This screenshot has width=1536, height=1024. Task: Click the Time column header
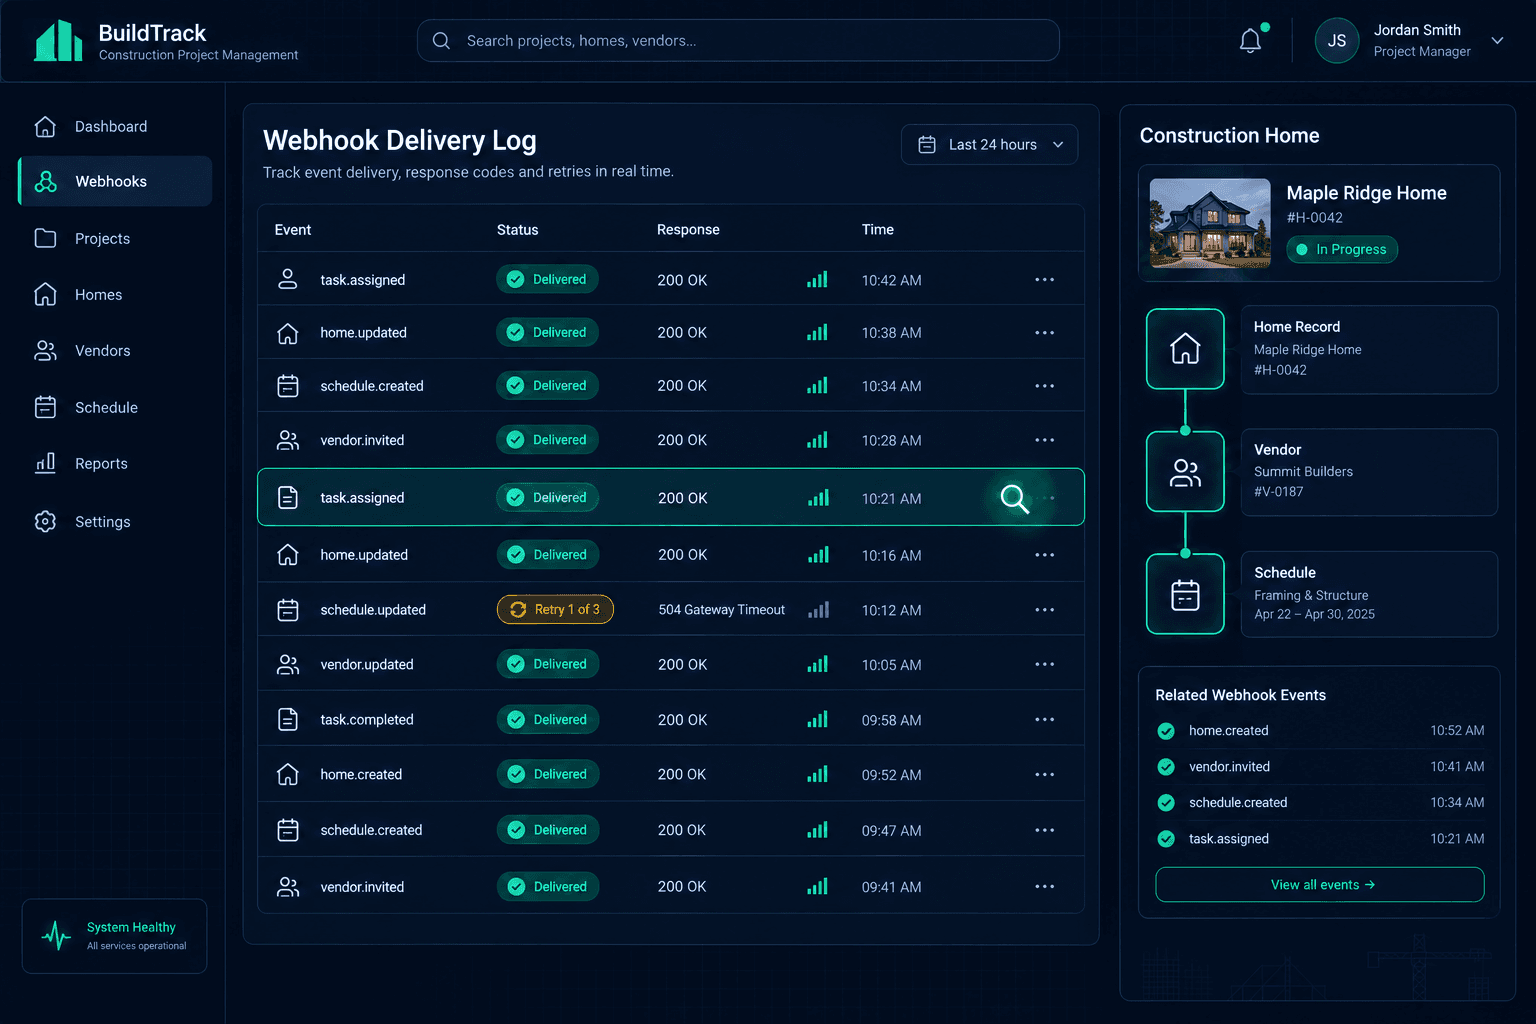tap(878, 230)
